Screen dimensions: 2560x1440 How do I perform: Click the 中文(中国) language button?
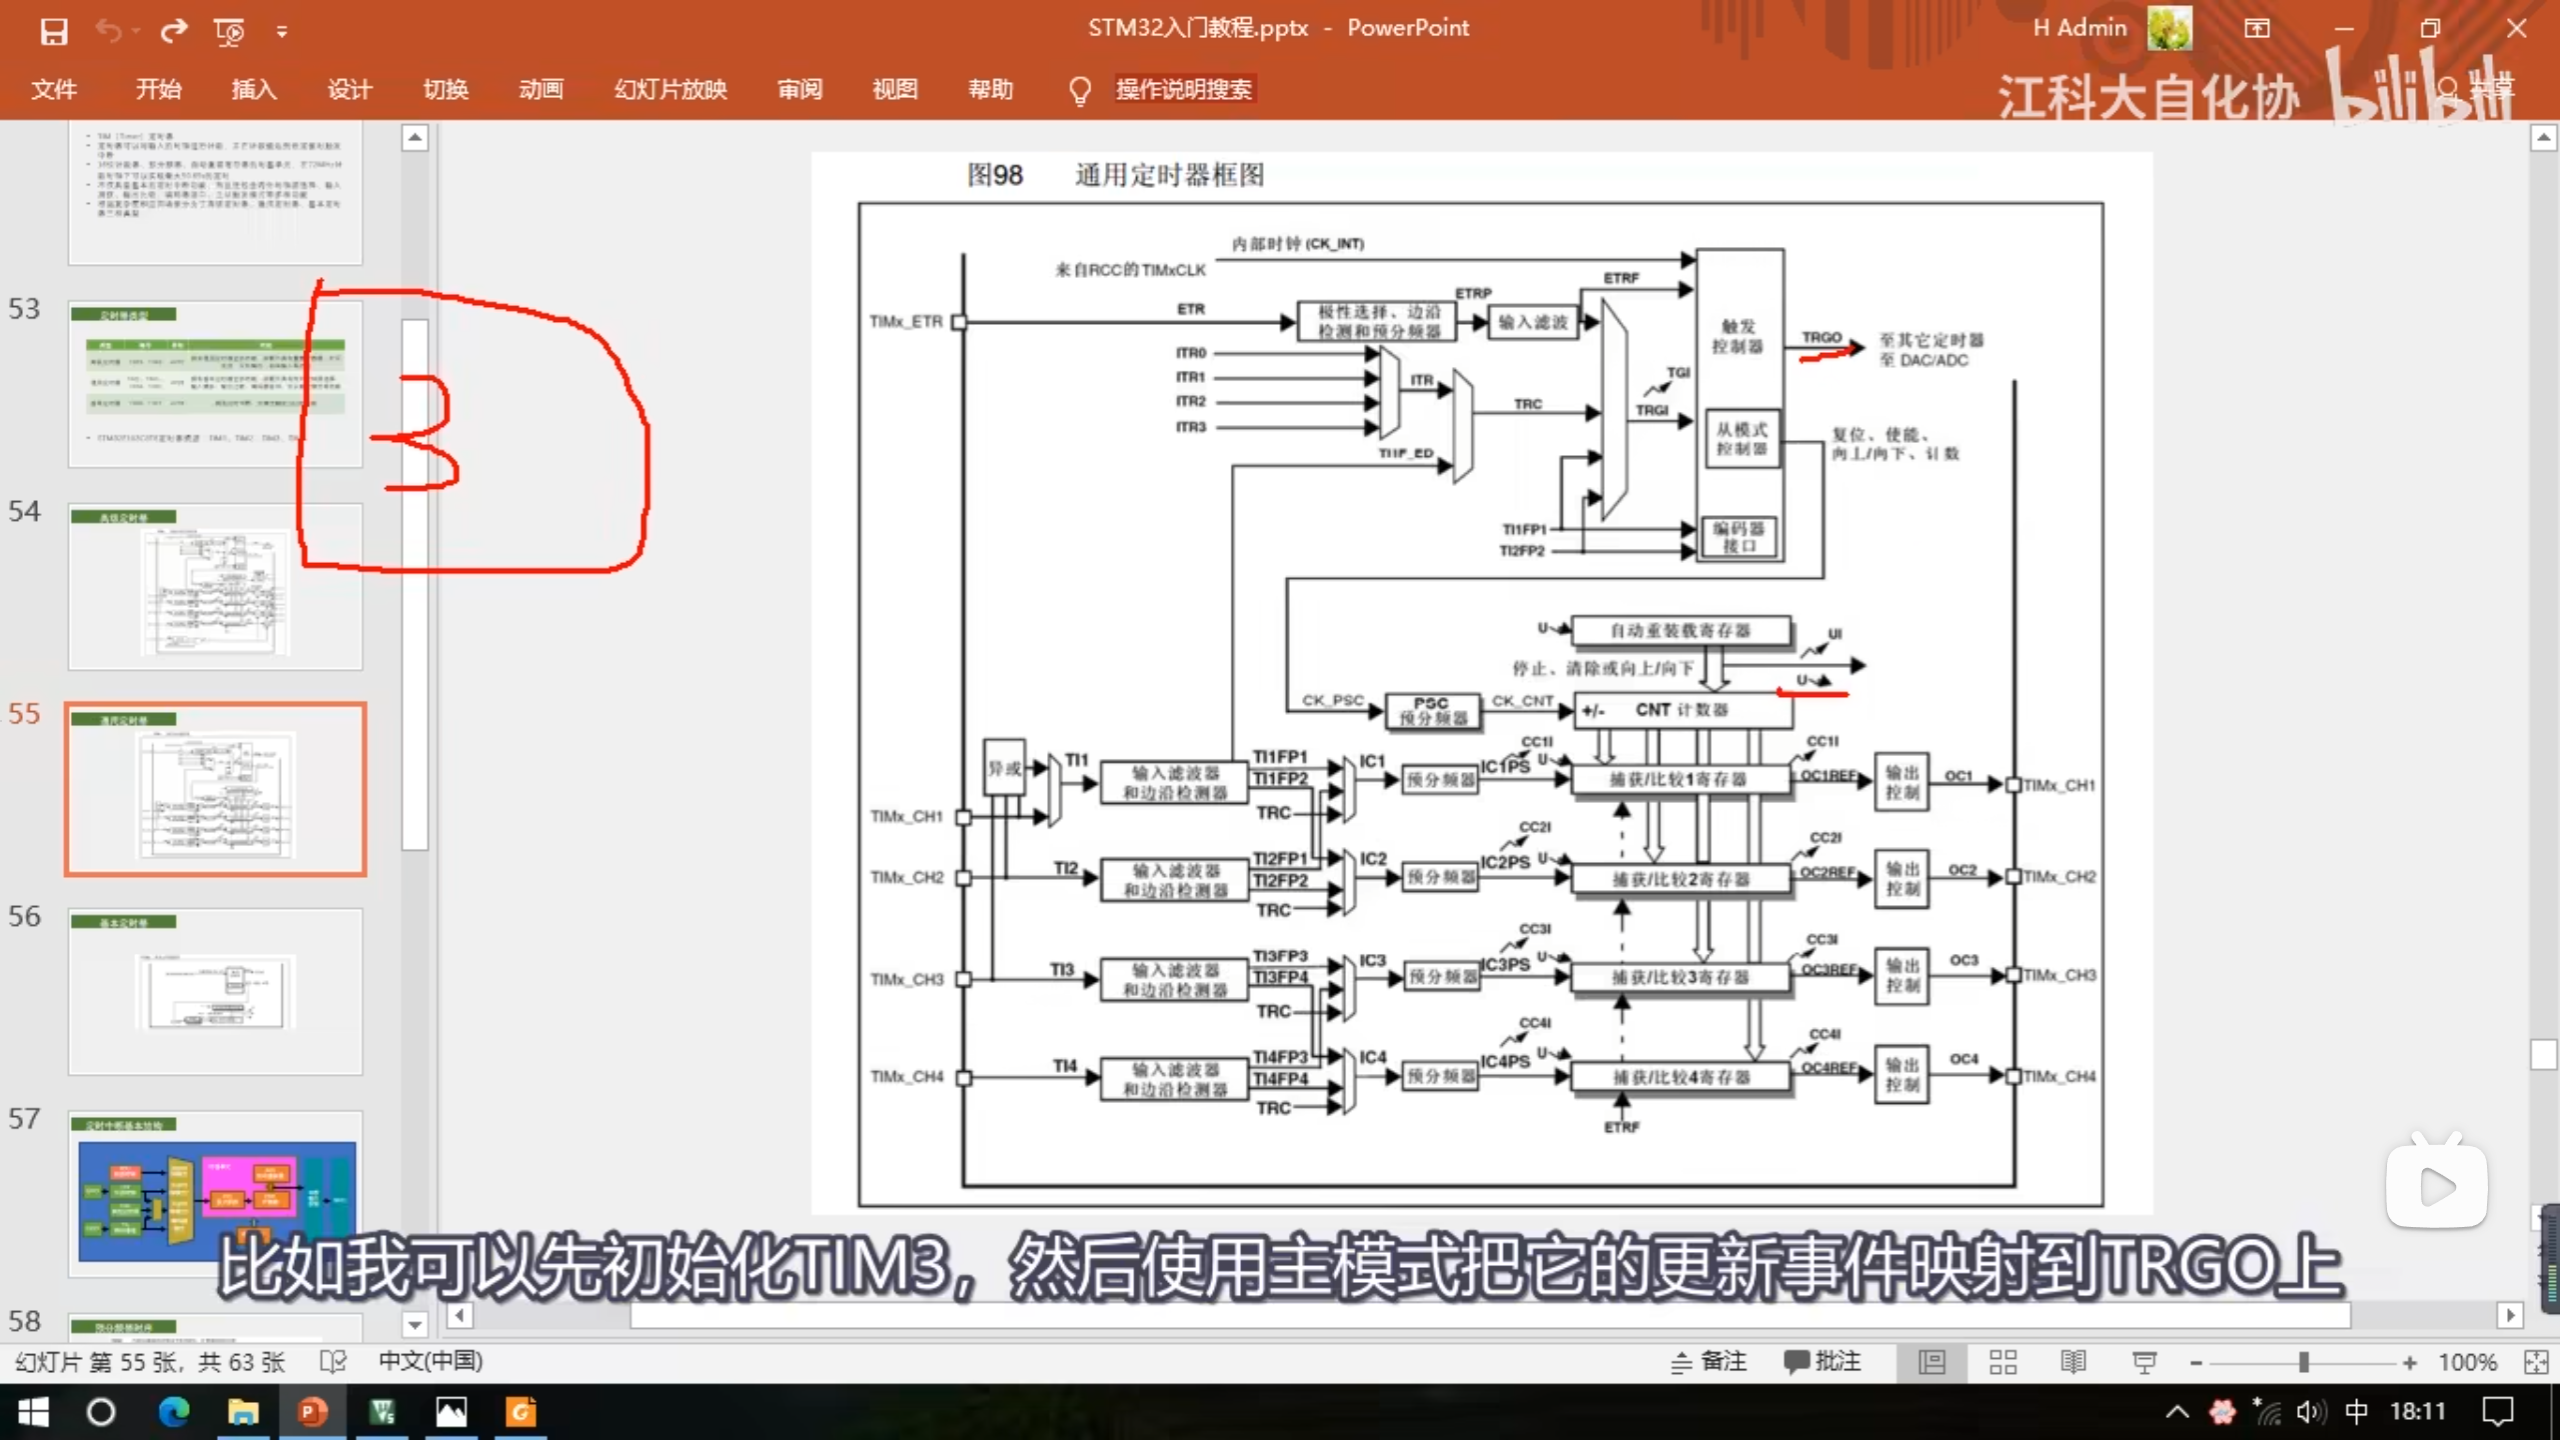(x=430, y=1361)
